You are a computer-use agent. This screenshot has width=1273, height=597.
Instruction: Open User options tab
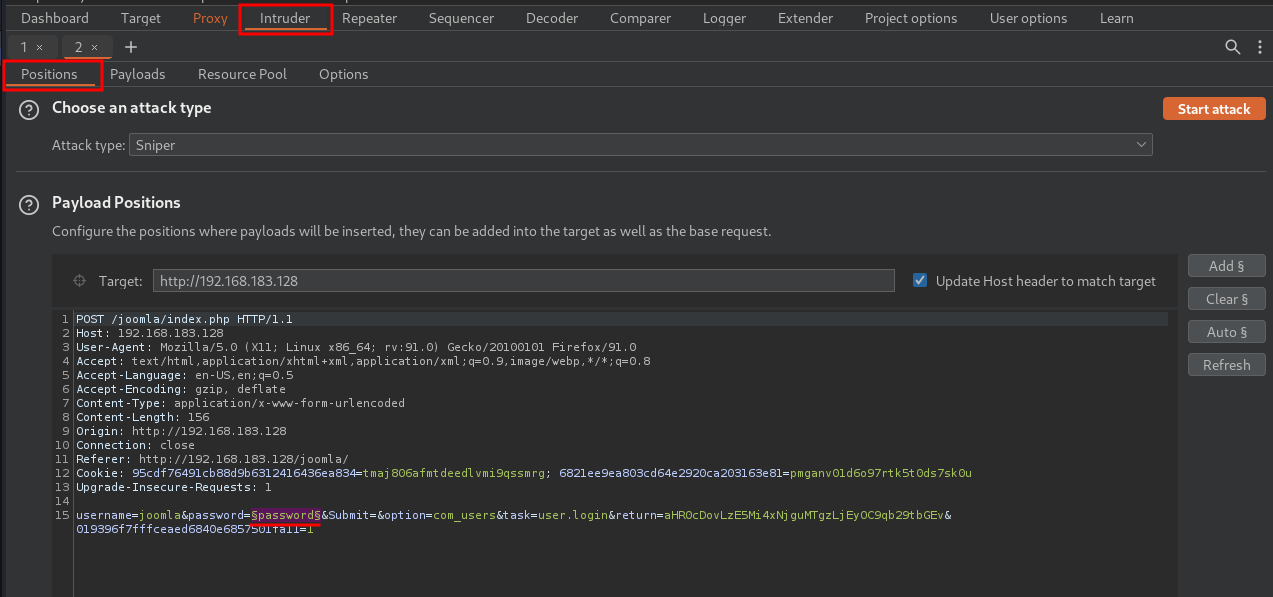(x=1028, y=18)
